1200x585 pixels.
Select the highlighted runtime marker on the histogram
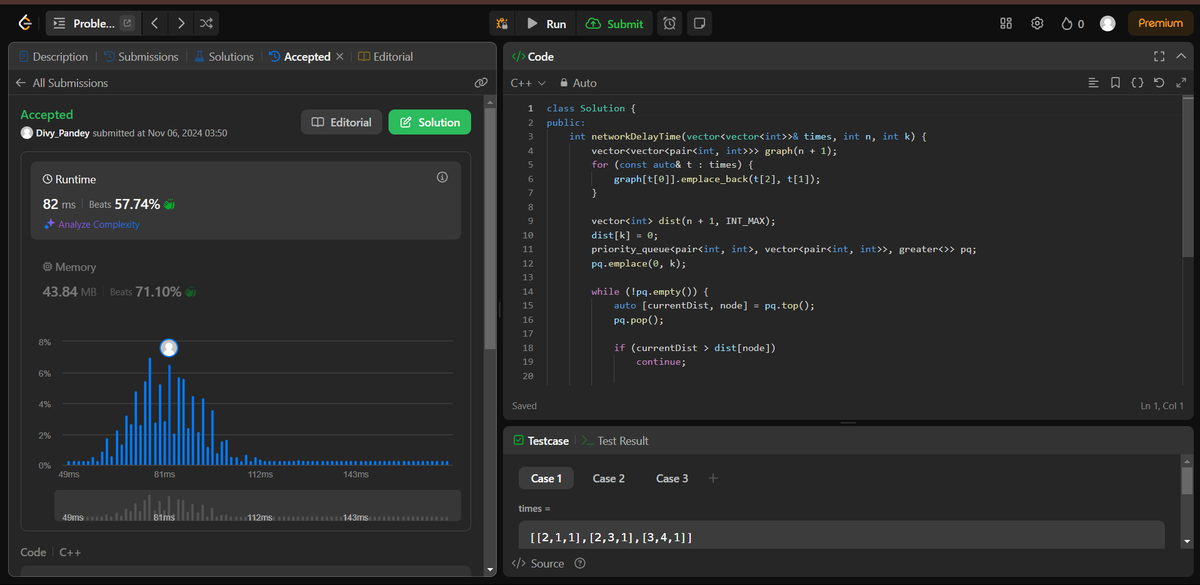click(168, 348)
